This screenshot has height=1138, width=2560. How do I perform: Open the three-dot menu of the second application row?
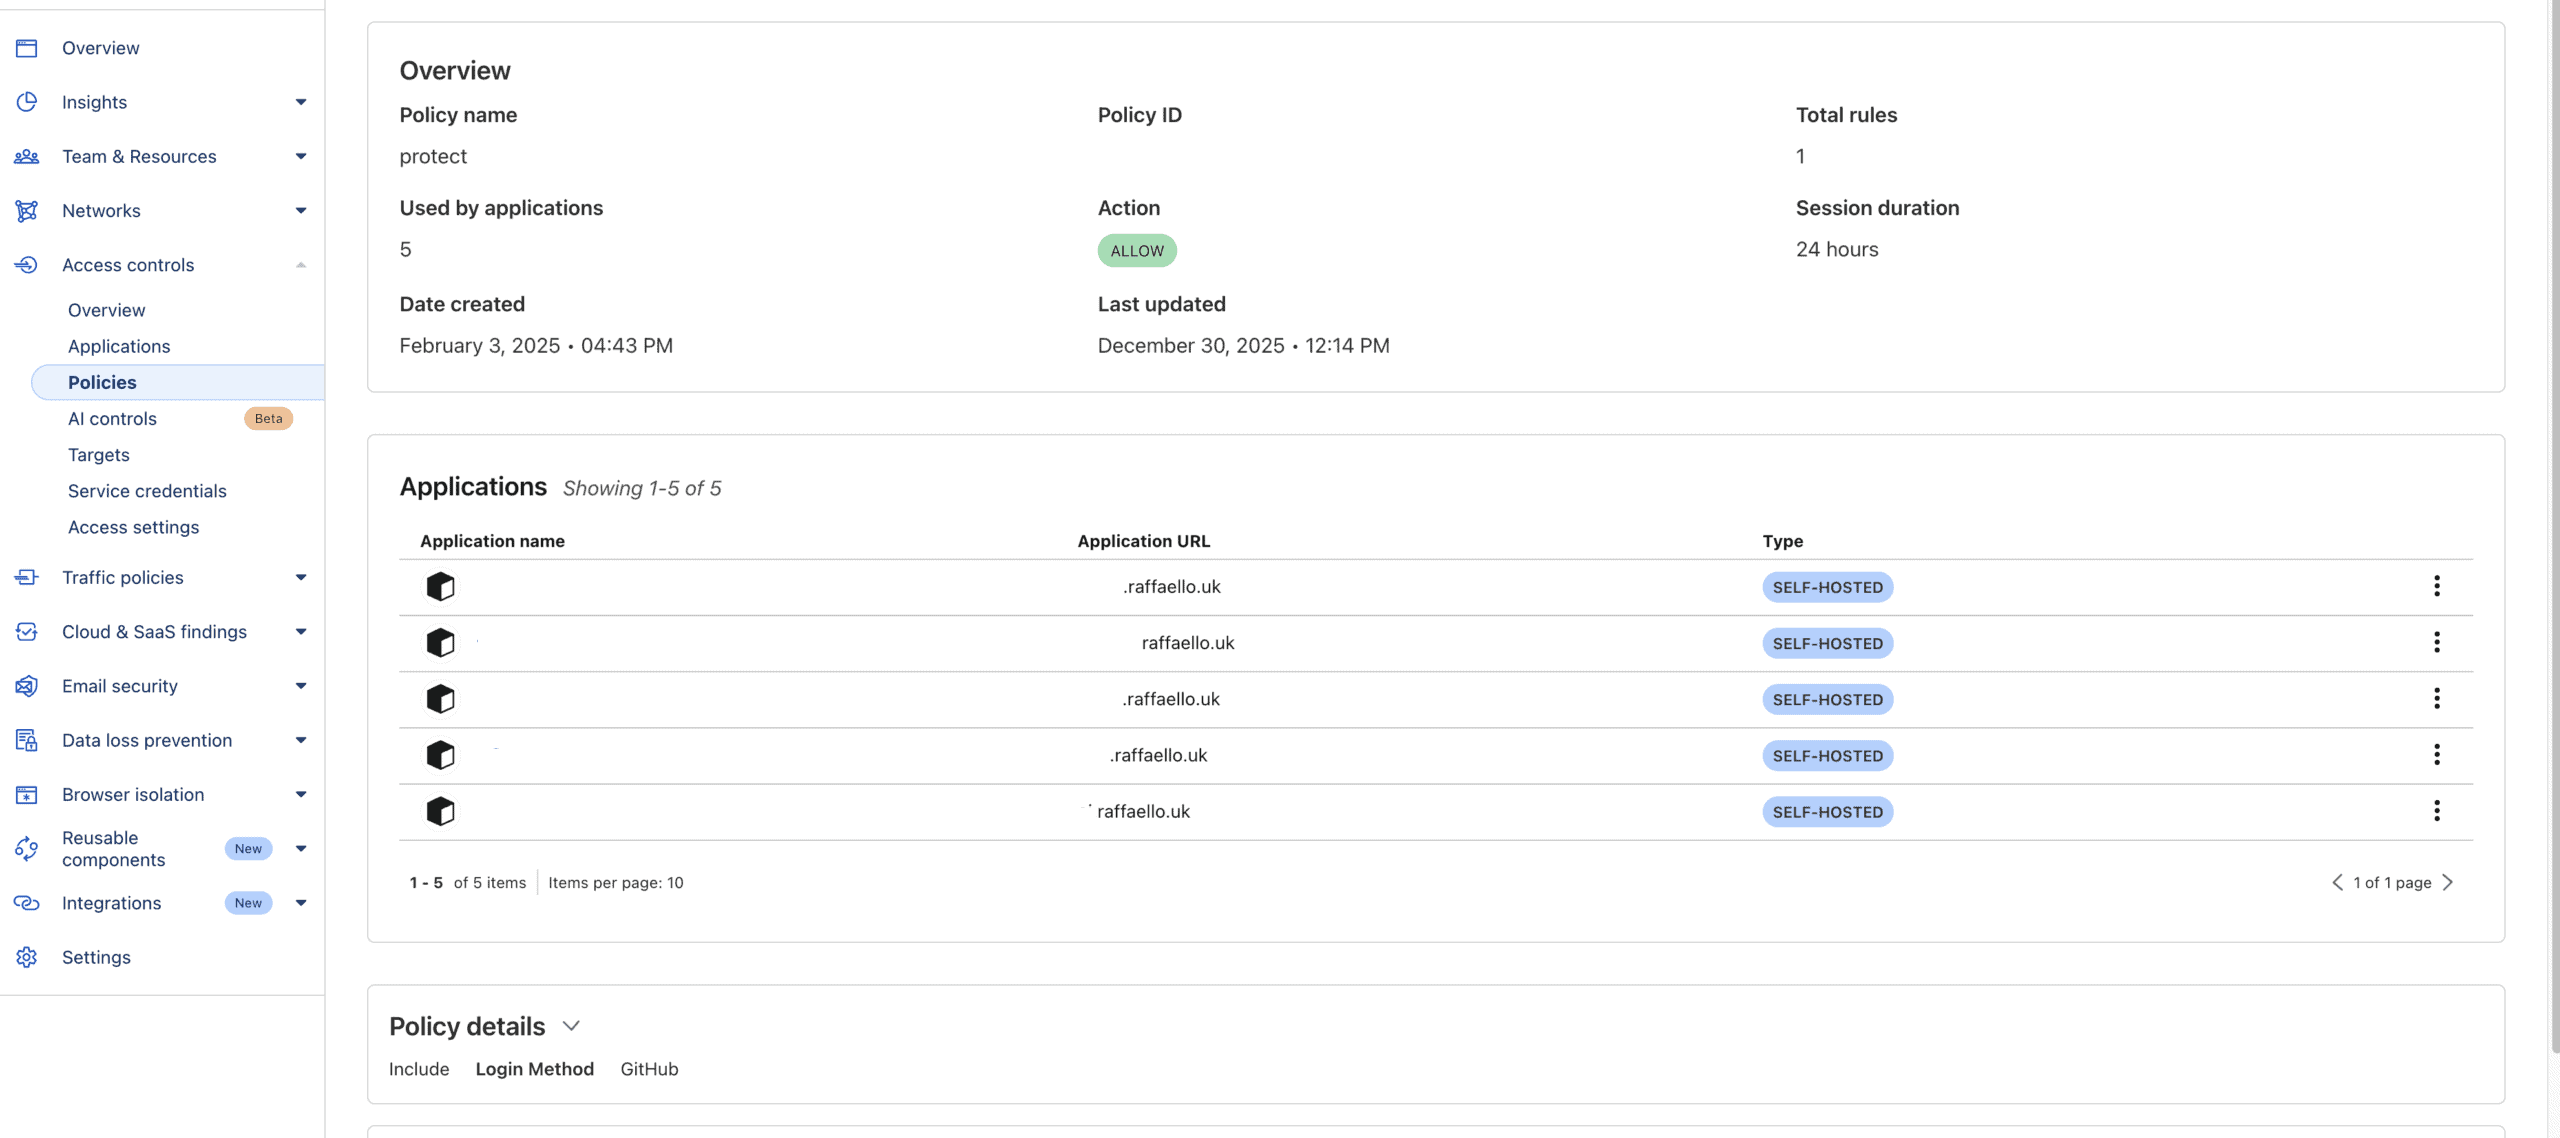point(2437,642)
